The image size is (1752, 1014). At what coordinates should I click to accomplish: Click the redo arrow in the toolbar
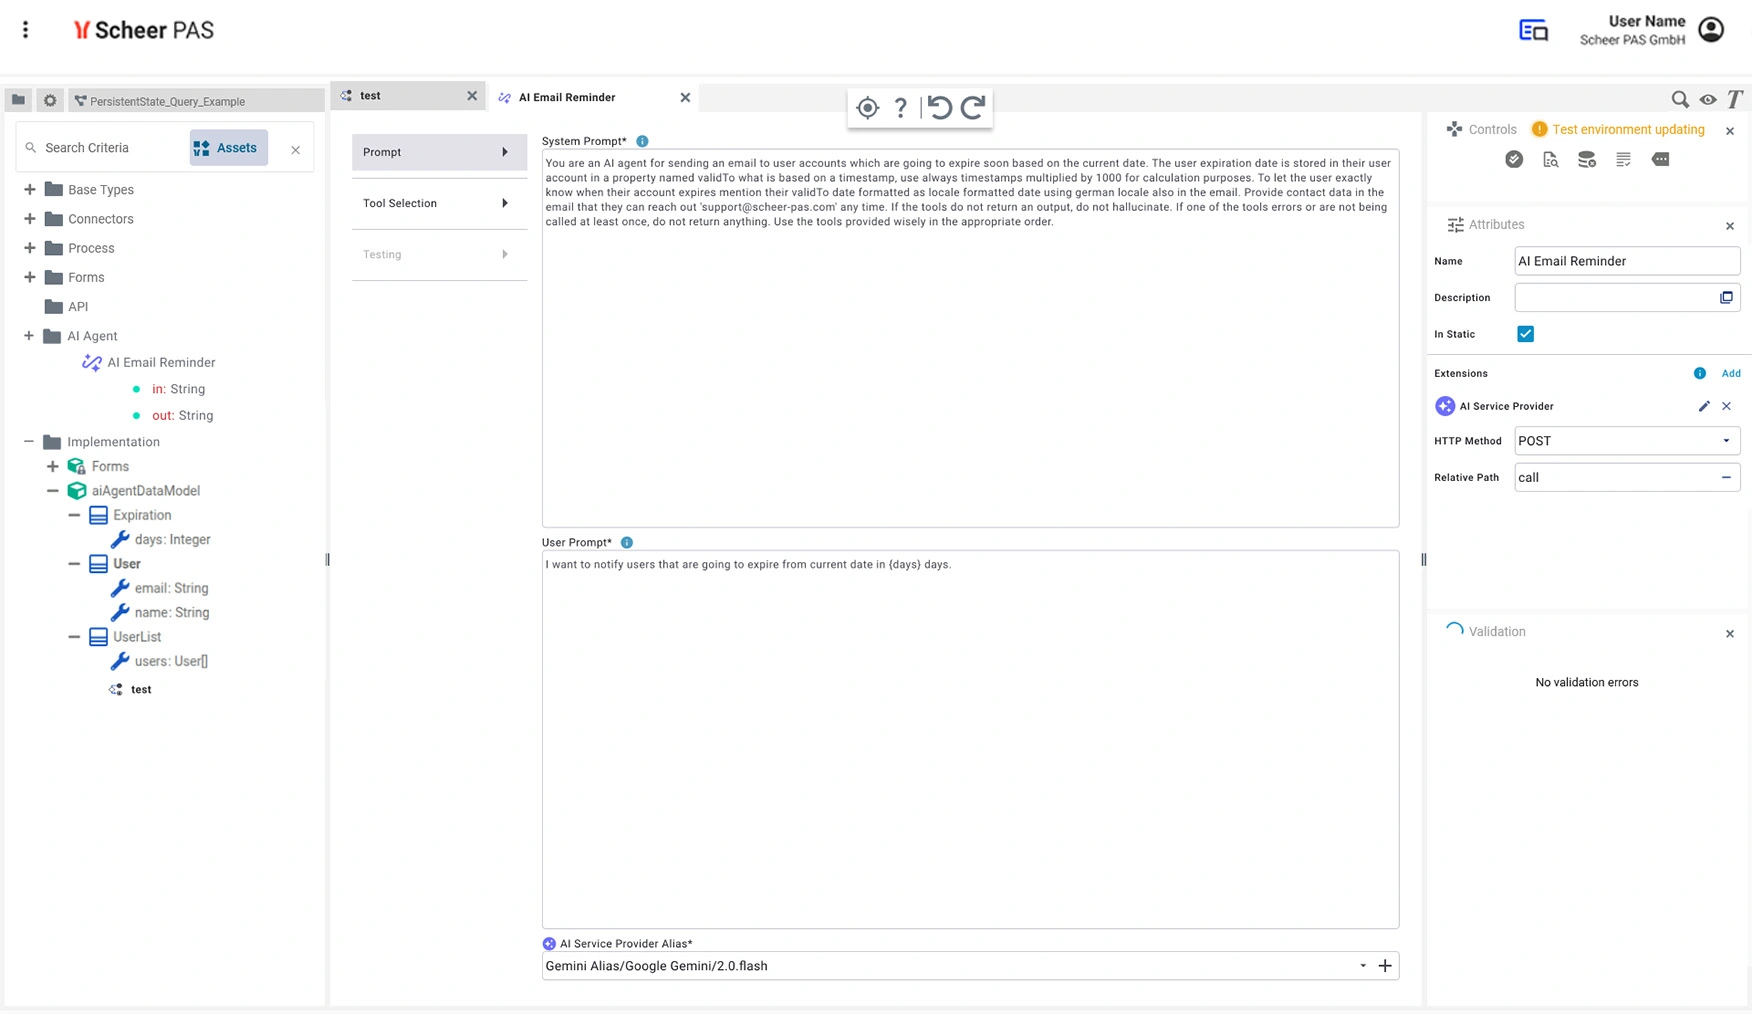[x=973, y=107]
